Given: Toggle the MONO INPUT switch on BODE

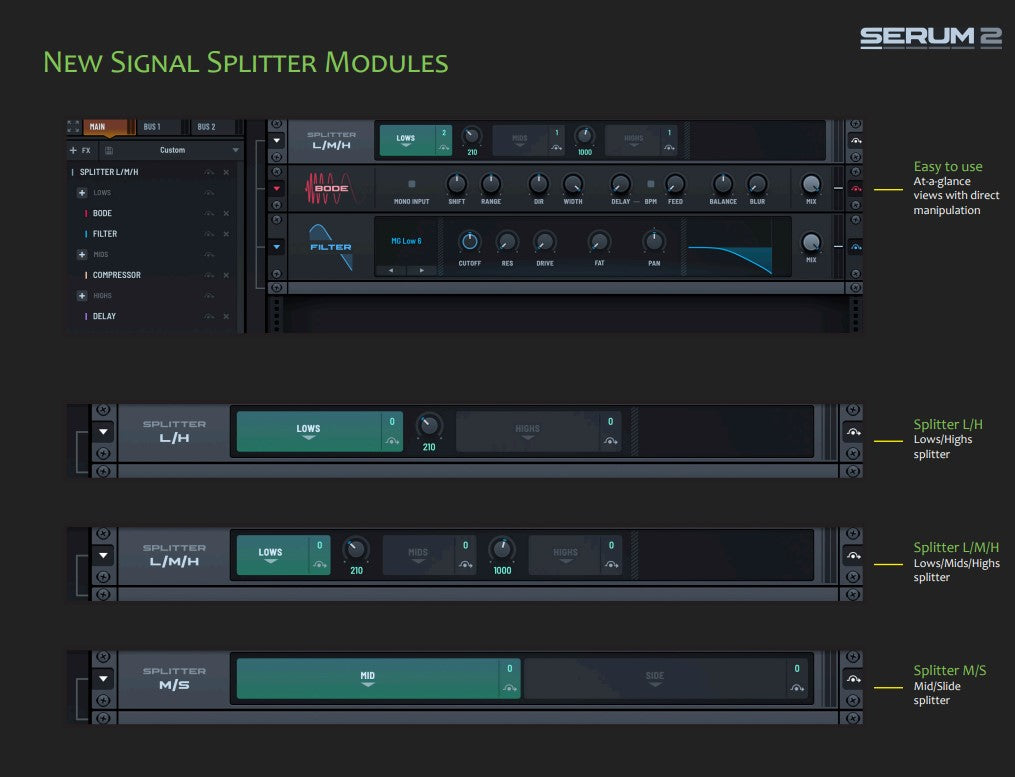Looking at the screenshot, I should coord(412,184).
